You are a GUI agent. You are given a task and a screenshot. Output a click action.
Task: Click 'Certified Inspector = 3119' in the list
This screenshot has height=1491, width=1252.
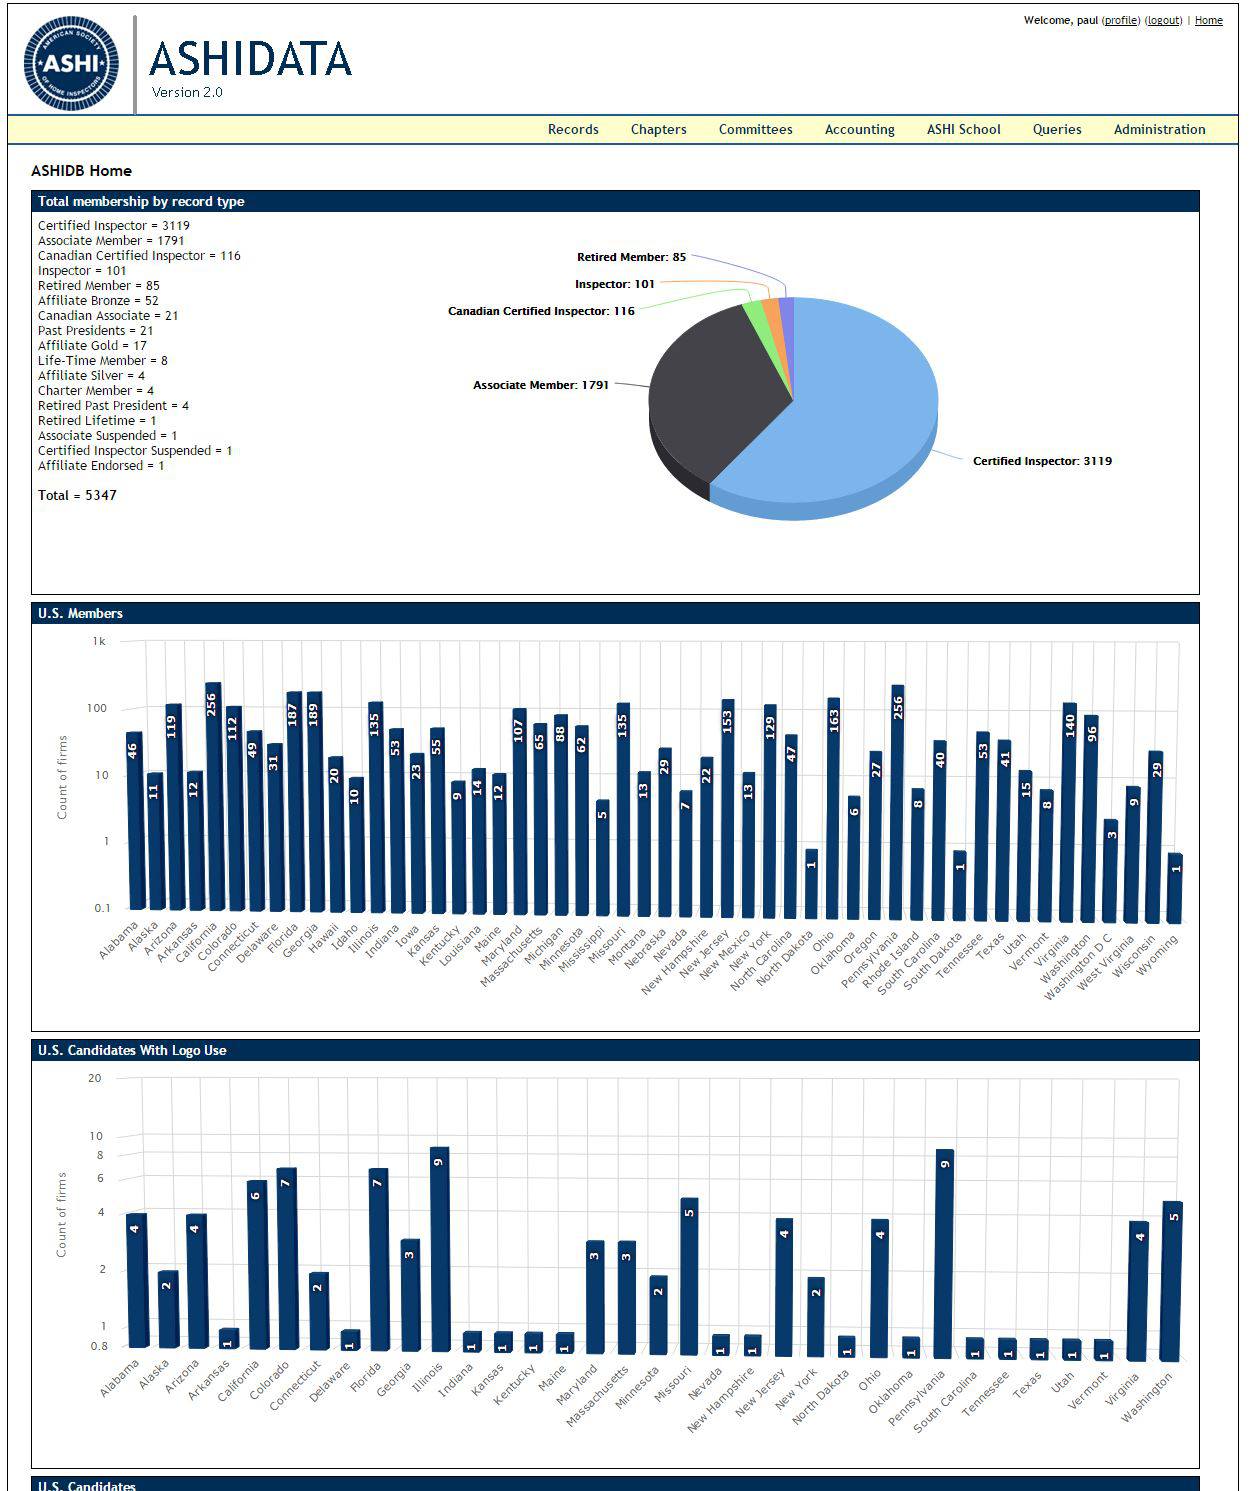click(x=114, y=226)
